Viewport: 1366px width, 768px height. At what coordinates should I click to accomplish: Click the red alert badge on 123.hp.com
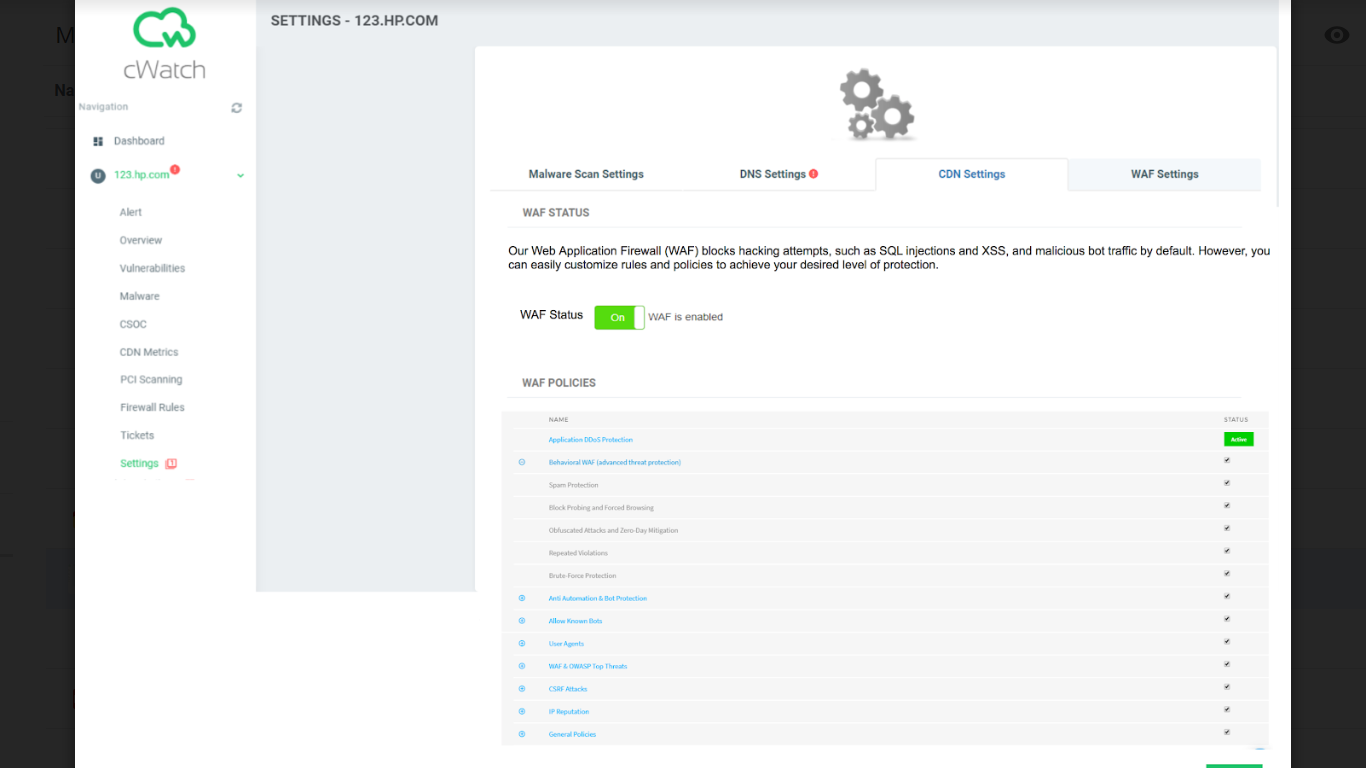[x=175, y=169]
